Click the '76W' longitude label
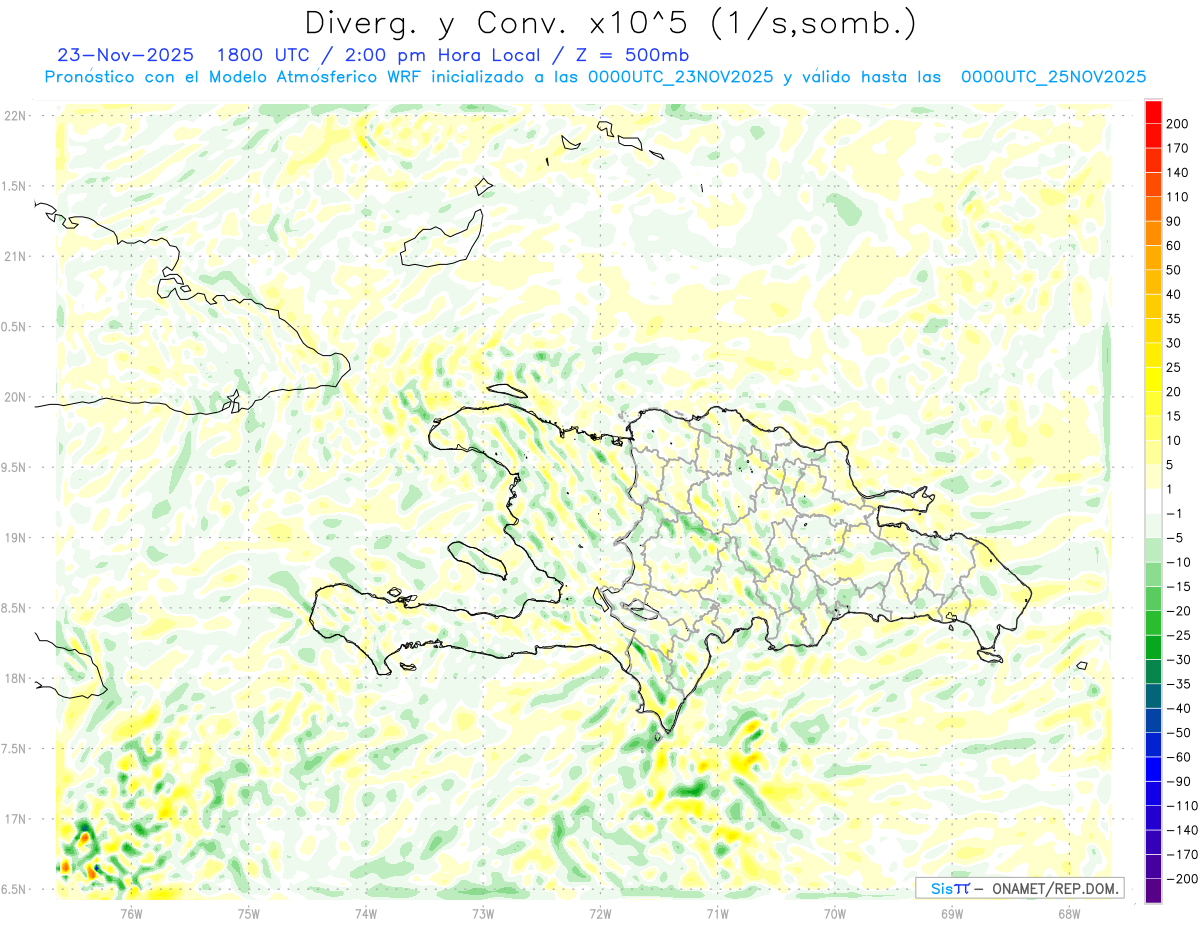The image size is (1200, 927). click(131, 913)
